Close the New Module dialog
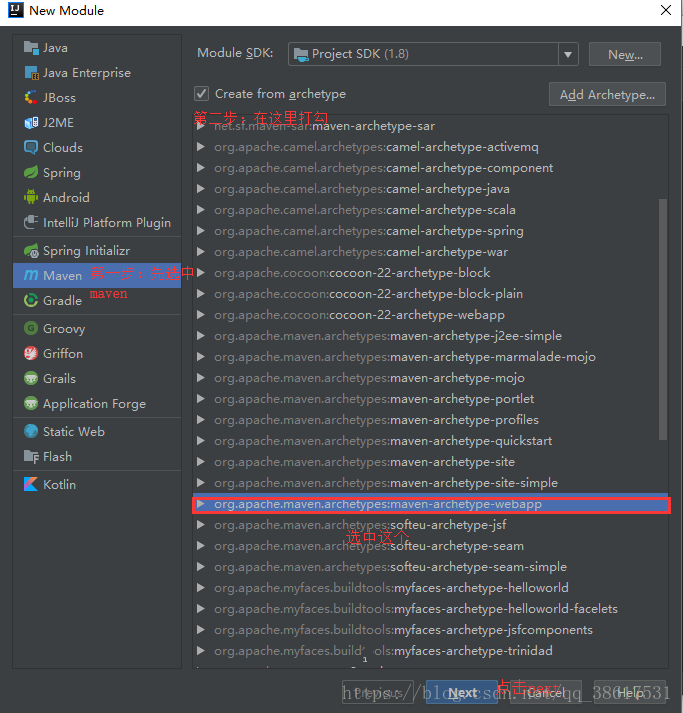Screen dimensions: 683x713 pyautogui.click(x=666, y=10)
